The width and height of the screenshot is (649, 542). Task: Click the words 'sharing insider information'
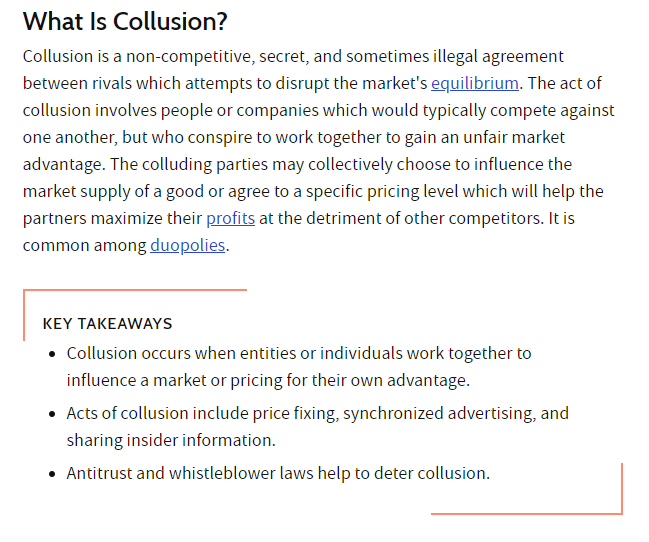pos(170,441)
